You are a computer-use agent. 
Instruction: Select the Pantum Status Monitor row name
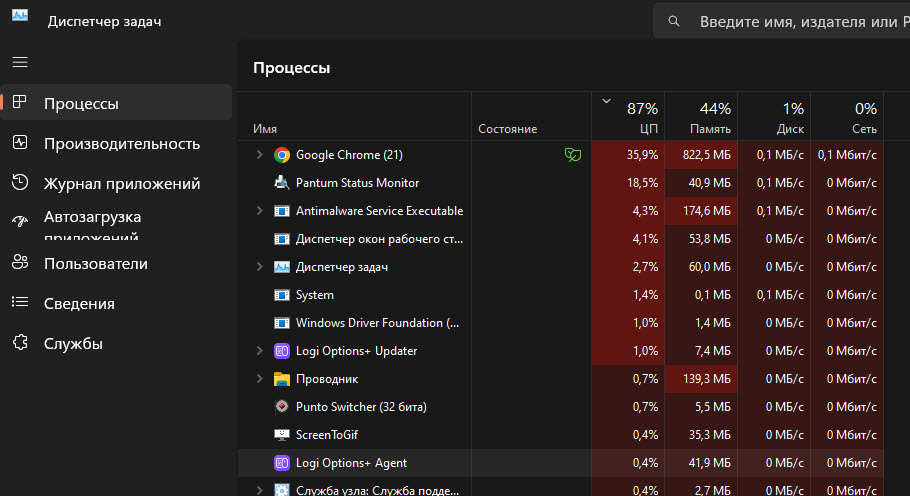click(x=358, y=183)
